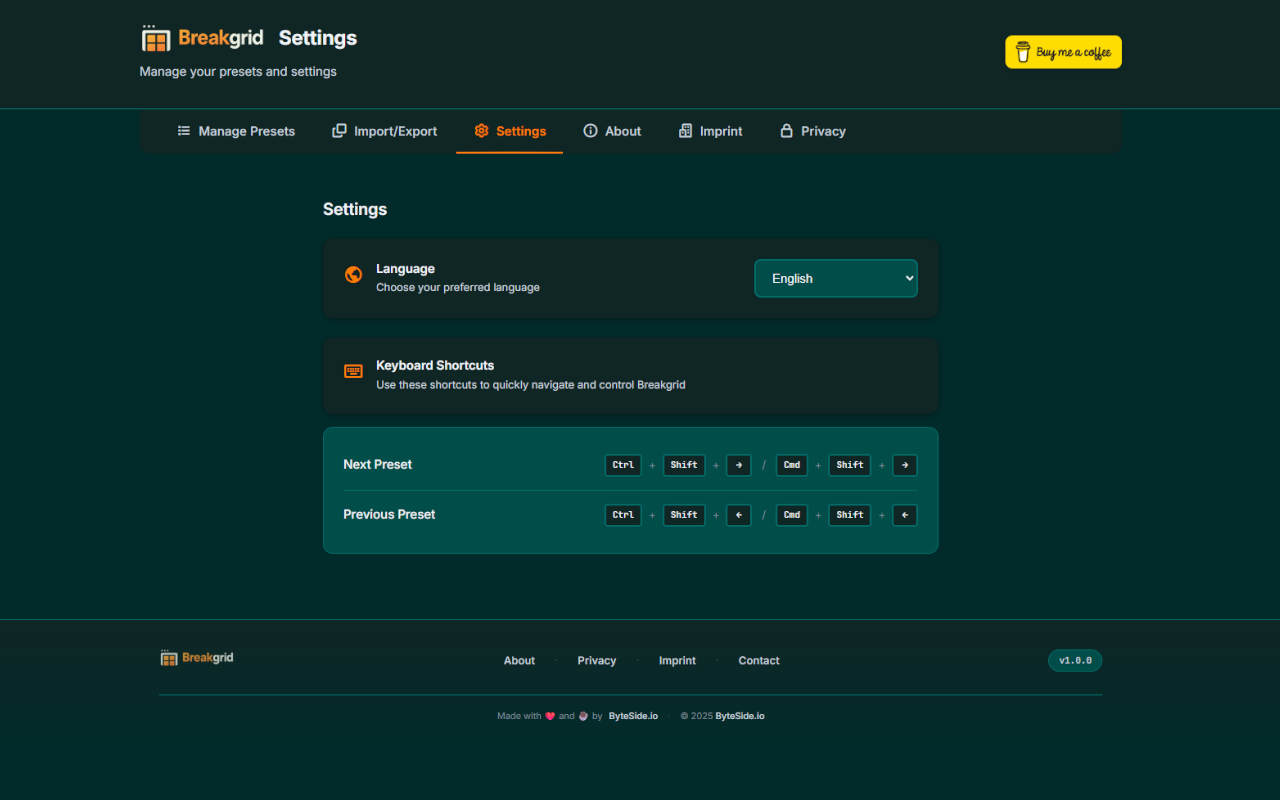Screen dimensions: 1280x800
Task: Click the gear icon on the Settings tab
Action: coord(480,131)
